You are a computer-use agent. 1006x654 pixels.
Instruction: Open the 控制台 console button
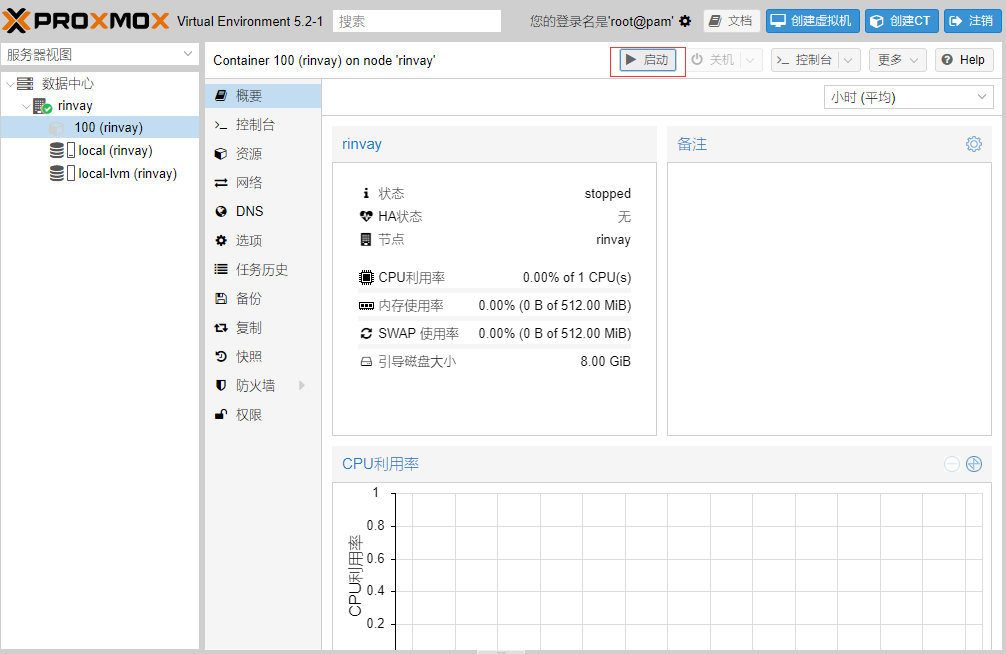(x=805, y=60)
